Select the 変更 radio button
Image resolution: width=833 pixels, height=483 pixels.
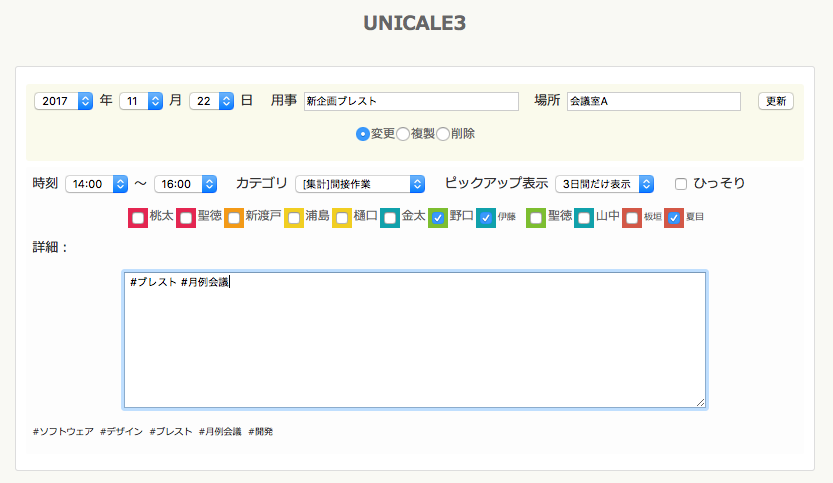click(363, 134)
